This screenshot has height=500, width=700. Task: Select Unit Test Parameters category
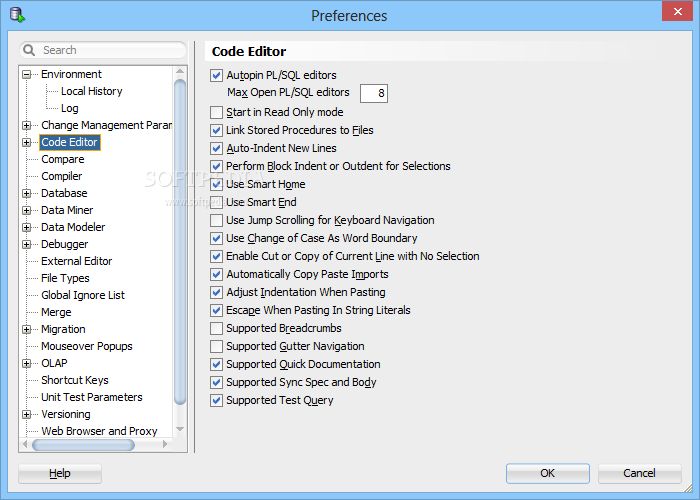coord(92,397)
